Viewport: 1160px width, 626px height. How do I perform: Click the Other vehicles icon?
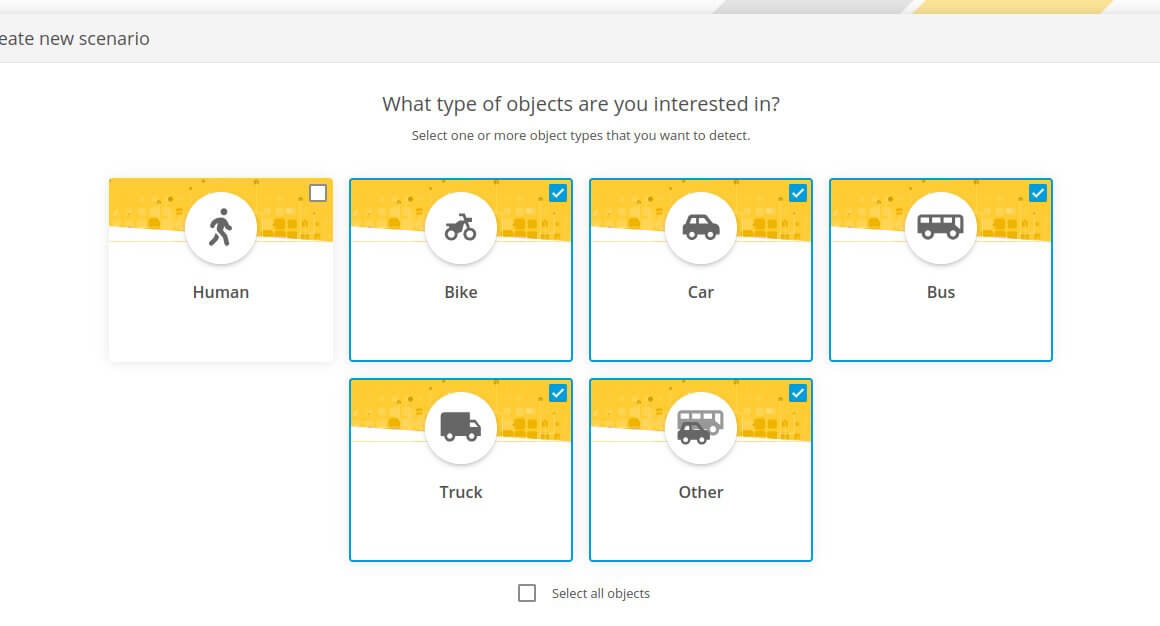tap(701, 428)
